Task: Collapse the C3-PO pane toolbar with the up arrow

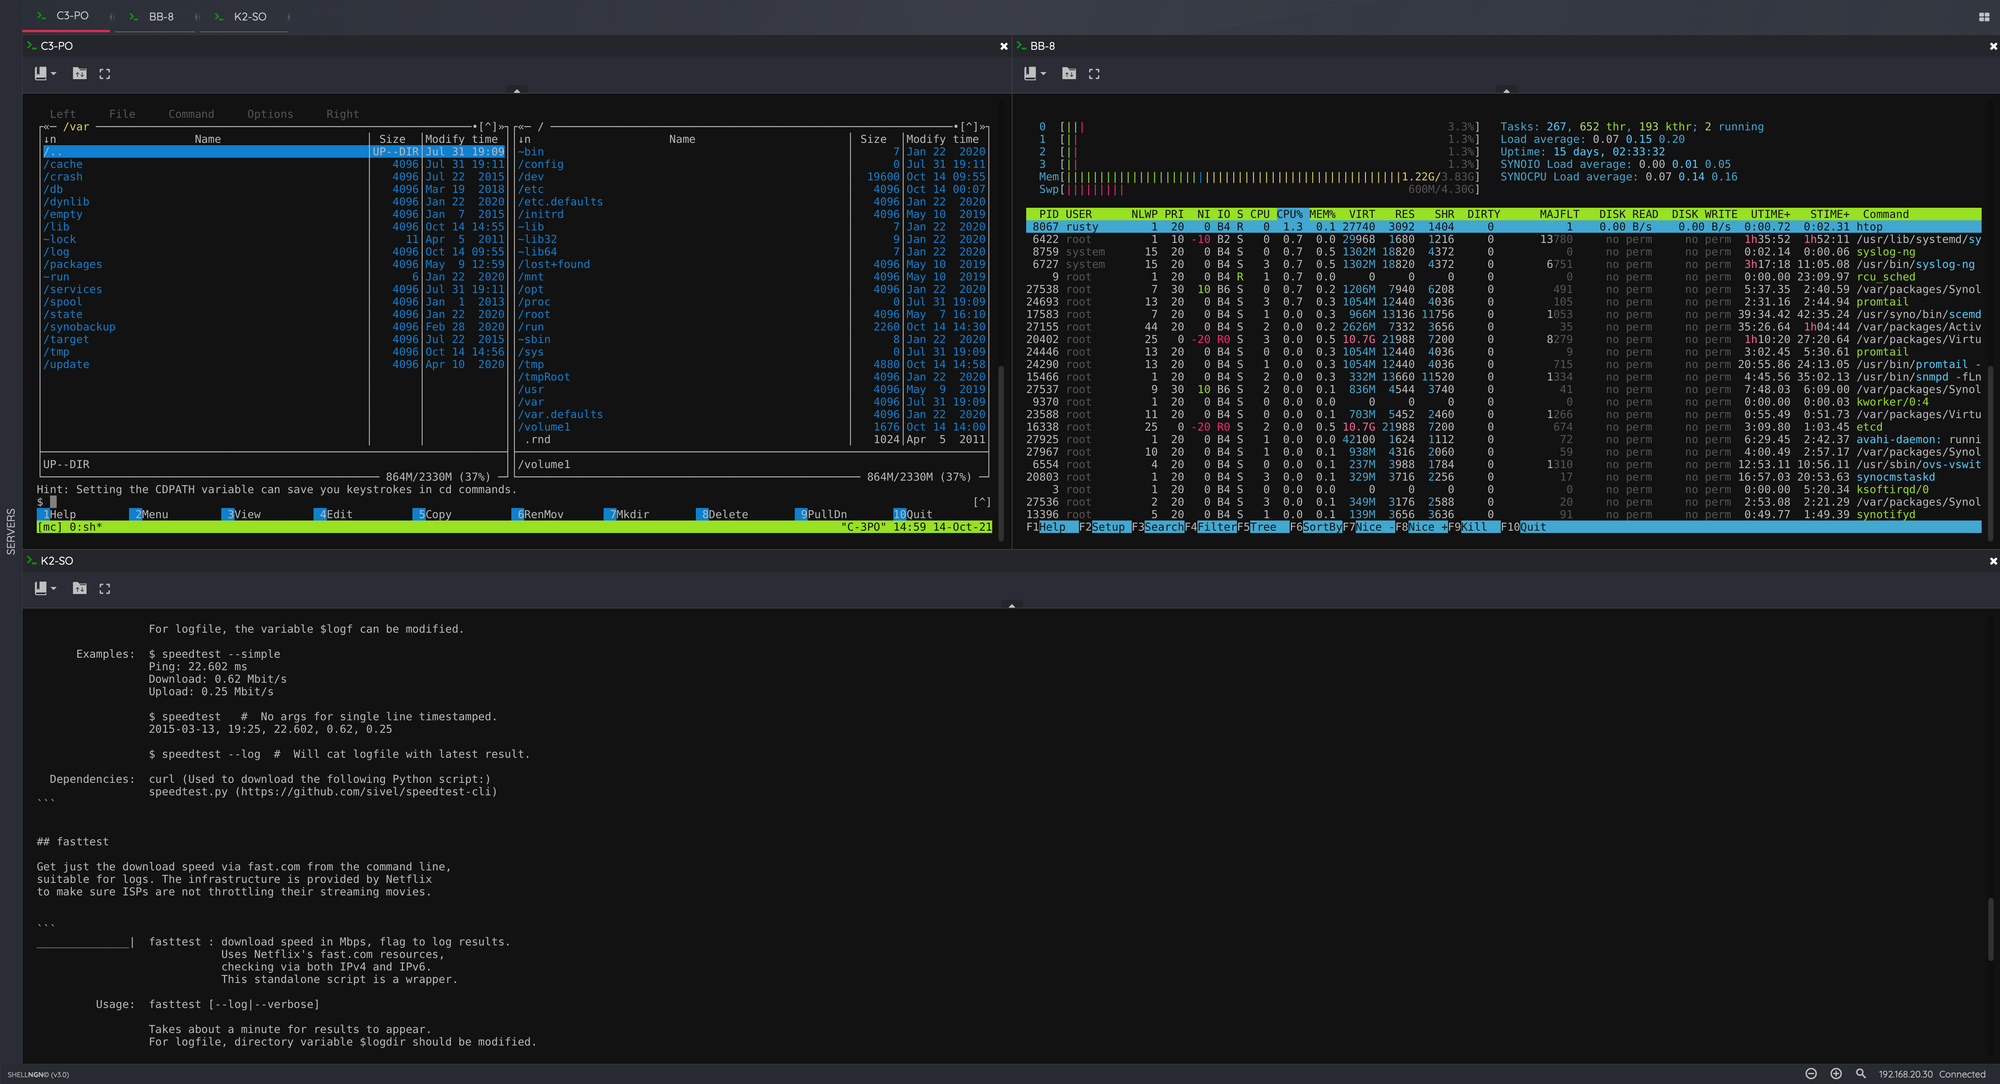Action: click(x=517, y=91)
